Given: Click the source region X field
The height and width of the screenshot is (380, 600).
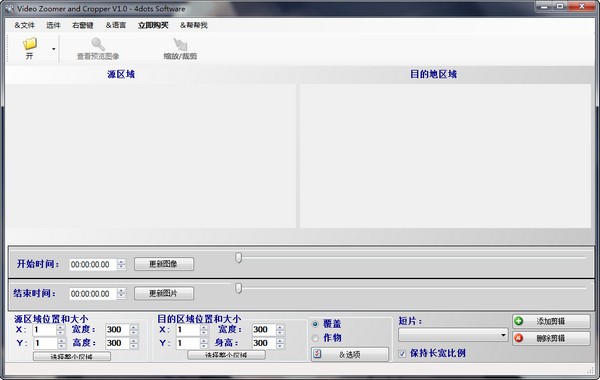Looking at the screenshot, I should (x=45, y=330).
